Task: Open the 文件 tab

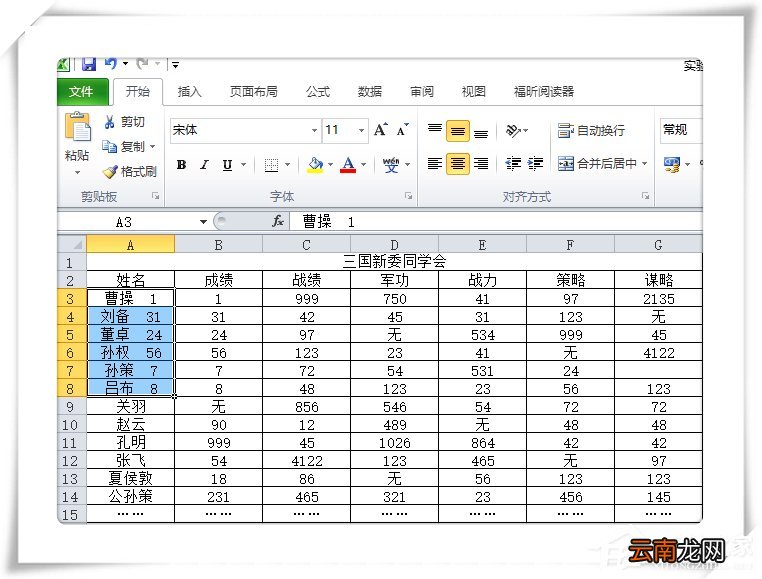Action: coord(83,92)
